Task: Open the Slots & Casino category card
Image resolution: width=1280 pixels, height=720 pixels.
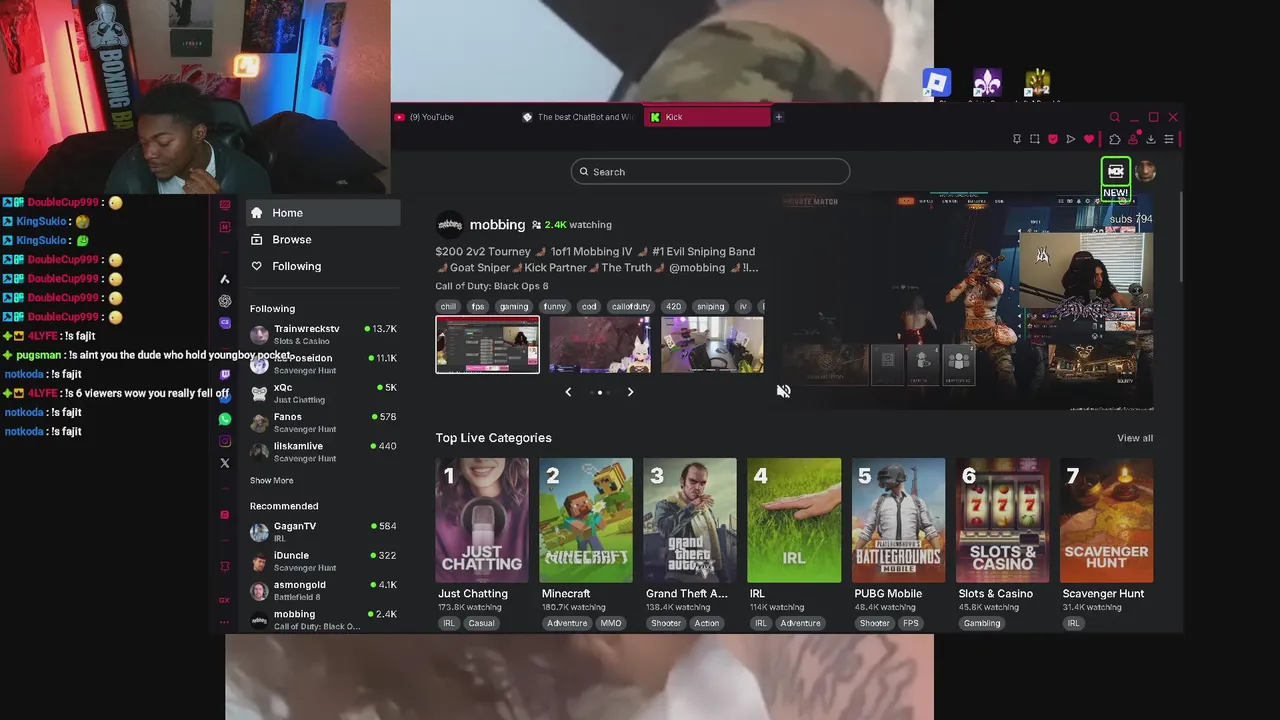Action: click(x=1002, y=520)
